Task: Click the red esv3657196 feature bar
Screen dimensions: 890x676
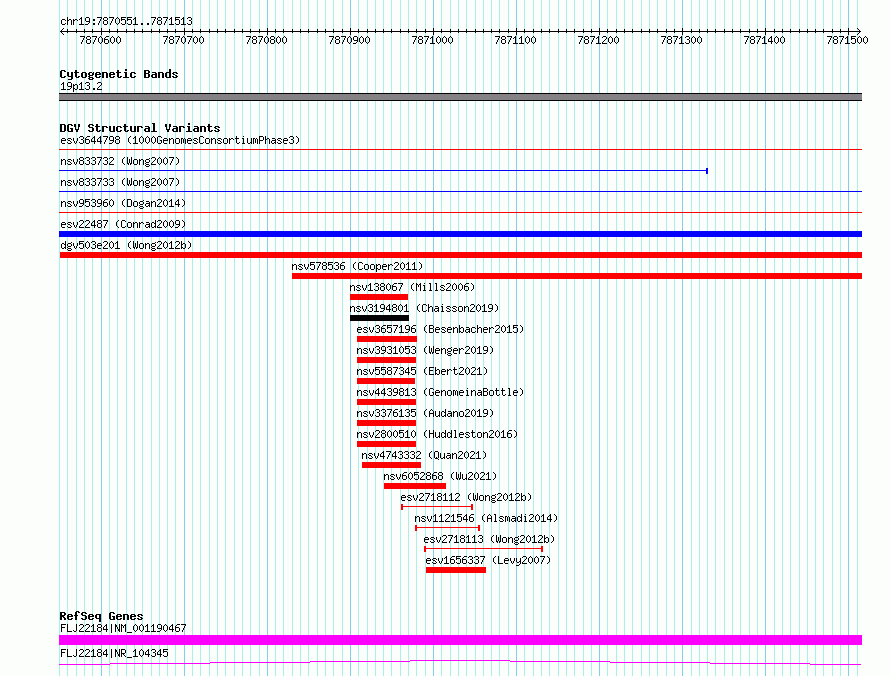Action: point(387,339)
